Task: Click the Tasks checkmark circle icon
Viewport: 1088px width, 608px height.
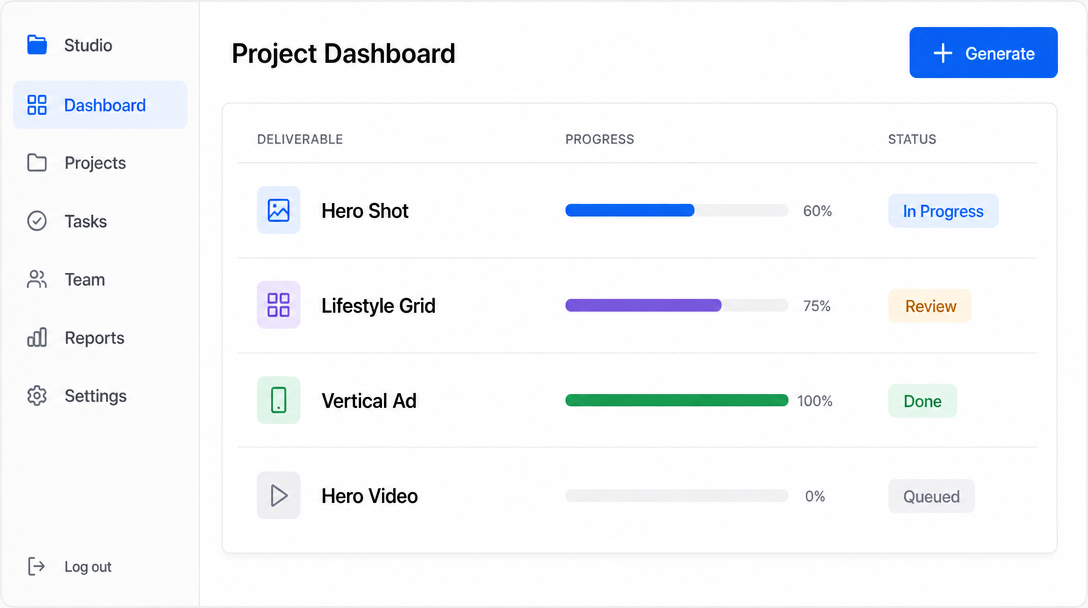Action: 37,221
